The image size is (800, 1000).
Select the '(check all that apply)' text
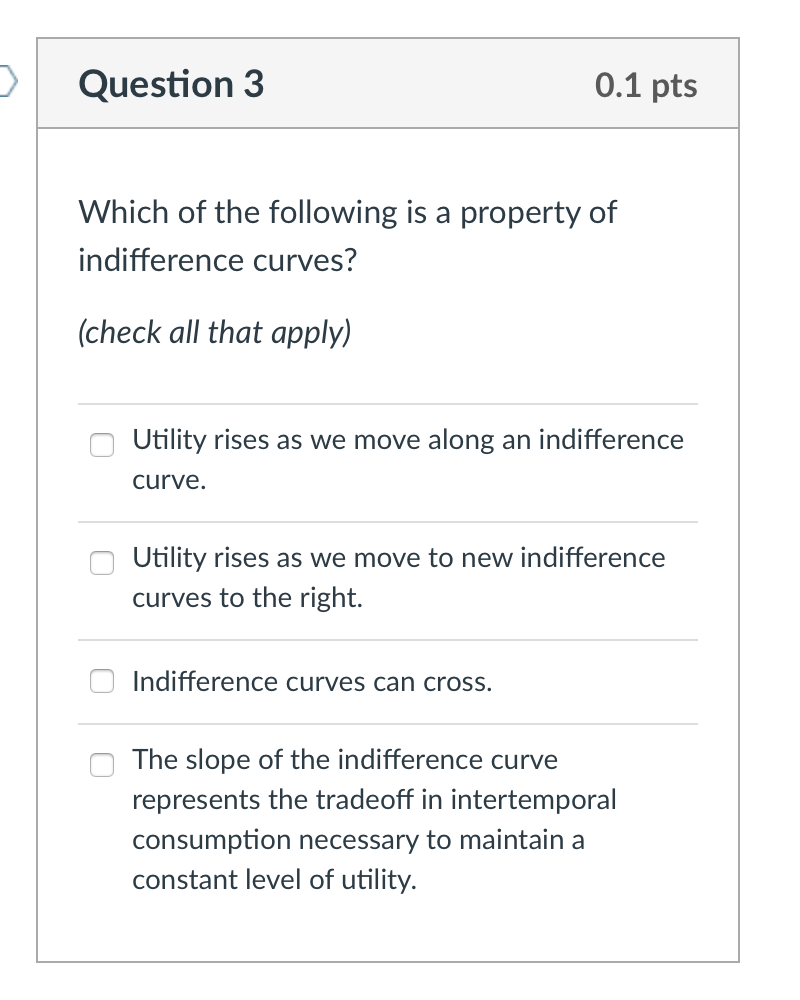point(213,333)
